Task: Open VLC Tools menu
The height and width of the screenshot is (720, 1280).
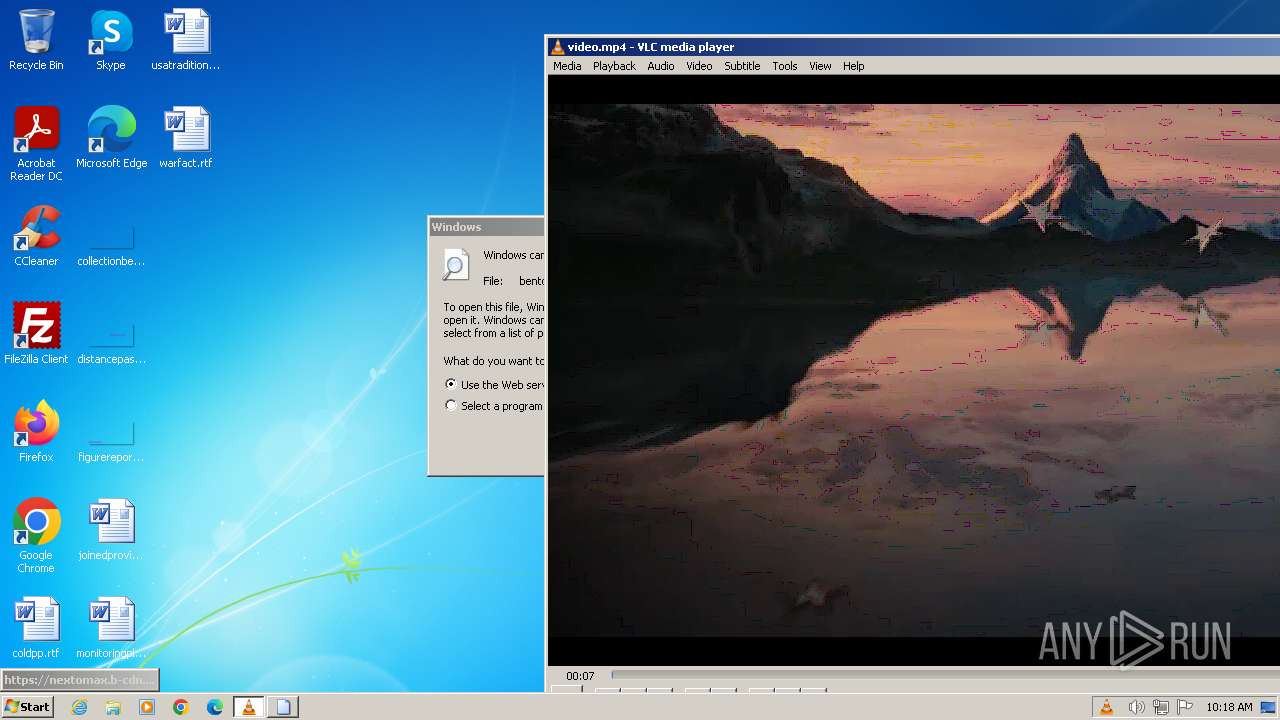Action: click(x=785, y=66)
